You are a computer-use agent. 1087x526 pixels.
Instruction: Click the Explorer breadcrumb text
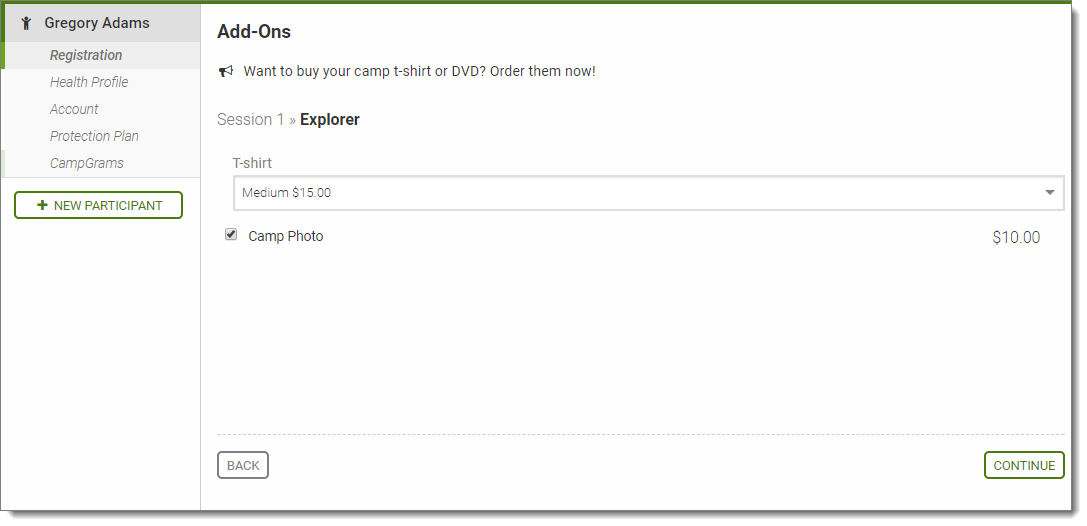330,120
